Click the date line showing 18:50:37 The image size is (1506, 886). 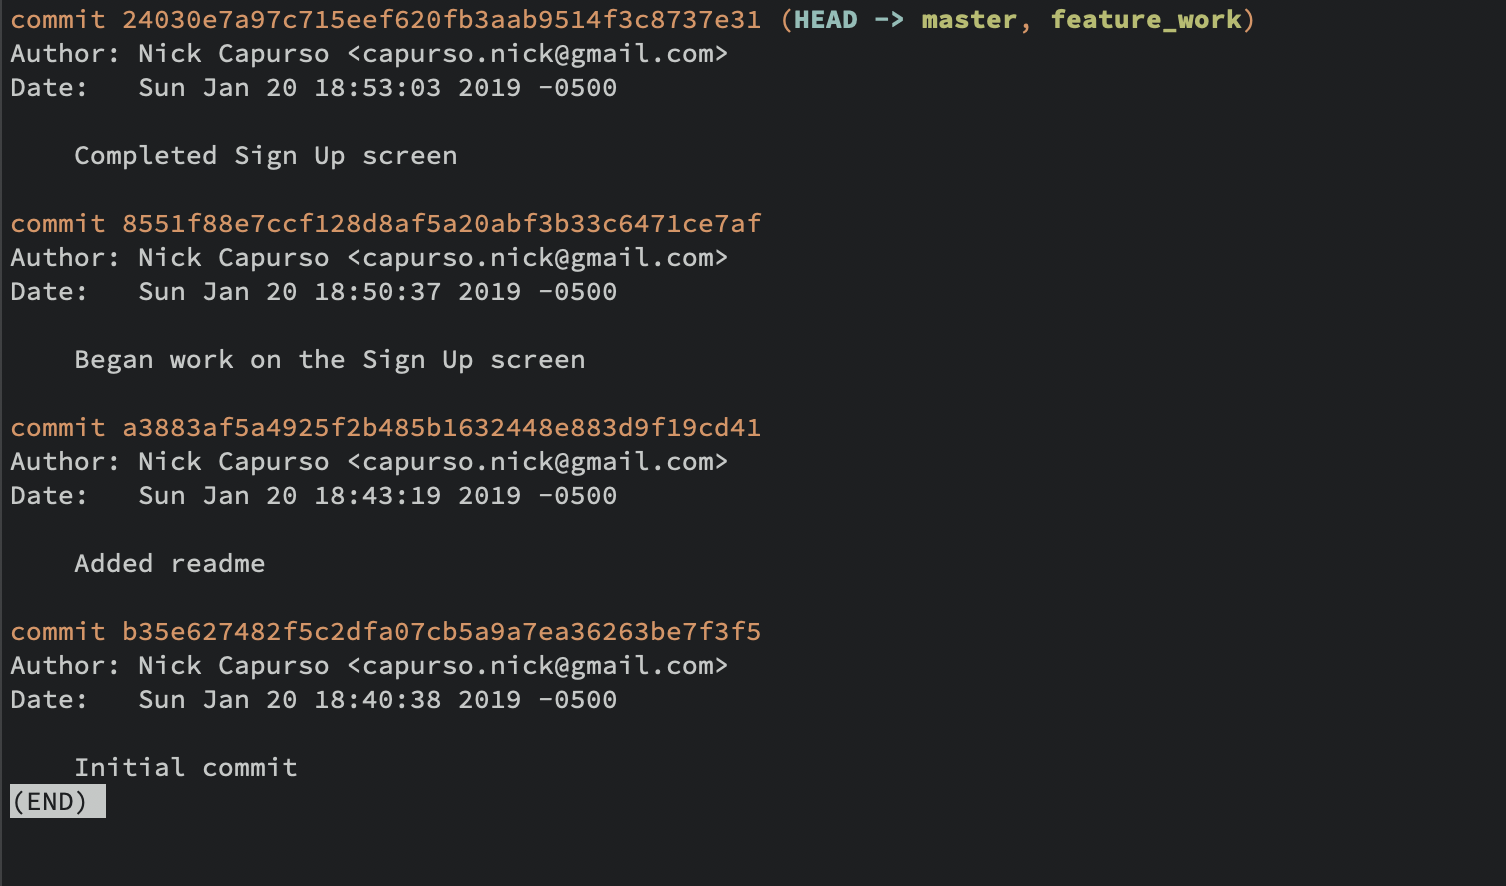pyautogui.click(x=314, y=292)
